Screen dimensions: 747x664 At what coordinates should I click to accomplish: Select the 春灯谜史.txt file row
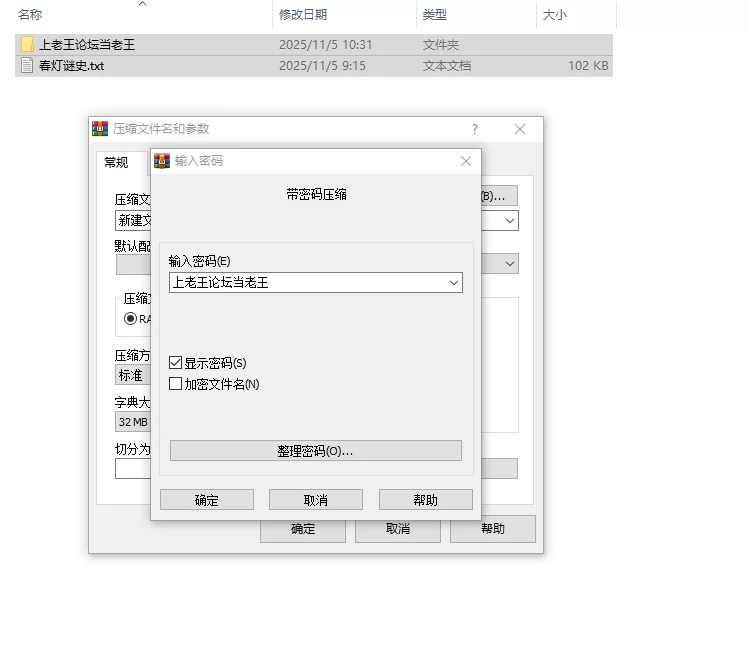pos(314,66)
